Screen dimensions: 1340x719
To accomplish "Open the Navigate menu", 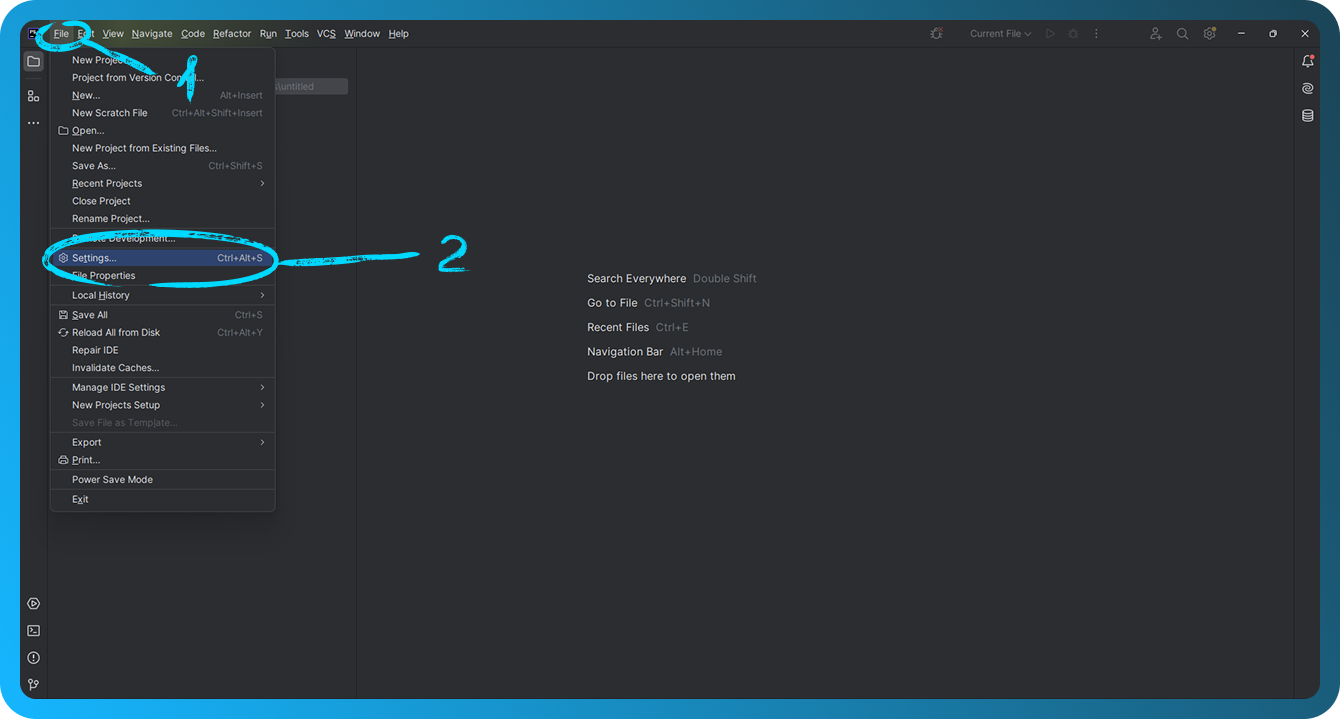I will 152,33.
